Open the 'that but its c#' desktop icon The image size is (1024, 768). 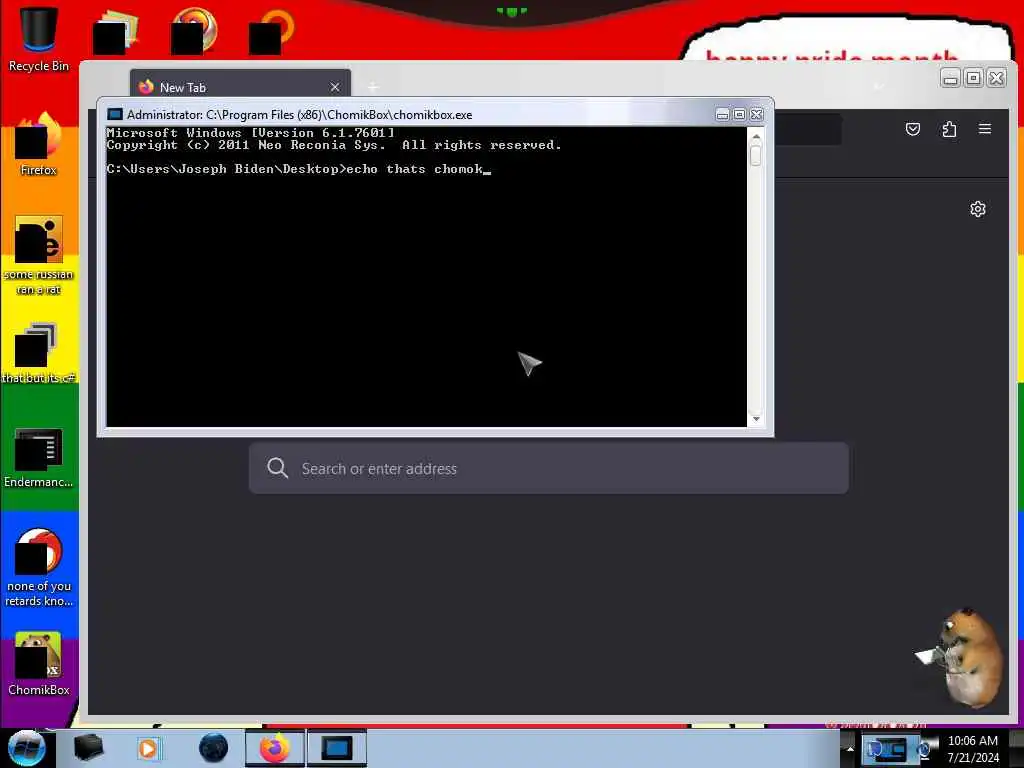point(39,353)
